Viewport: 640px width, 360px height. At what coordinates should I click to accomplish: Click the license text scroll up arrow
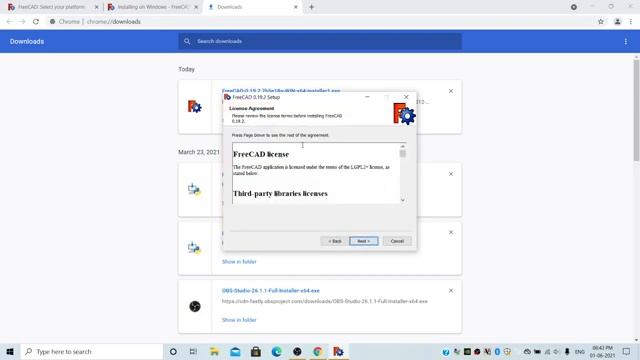pos(402,146)
